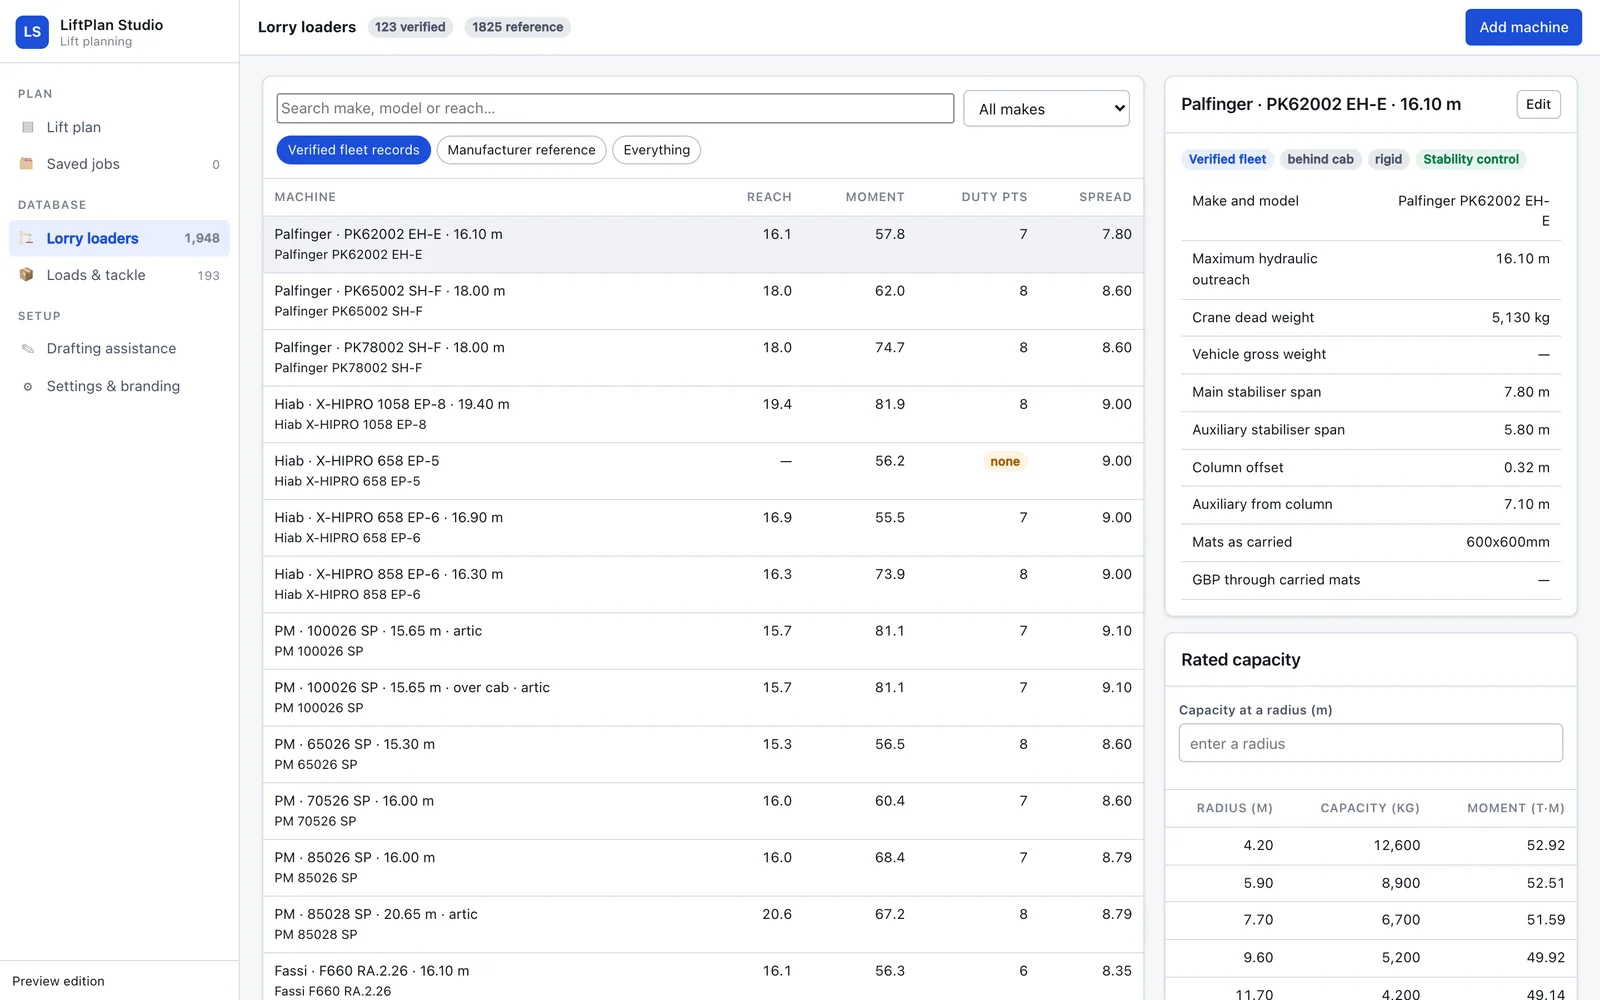Click the Settings & branding gear icon
The width and height of the screenshot is (1600, 1000).
pyautogui.click(x=27, y=386)
